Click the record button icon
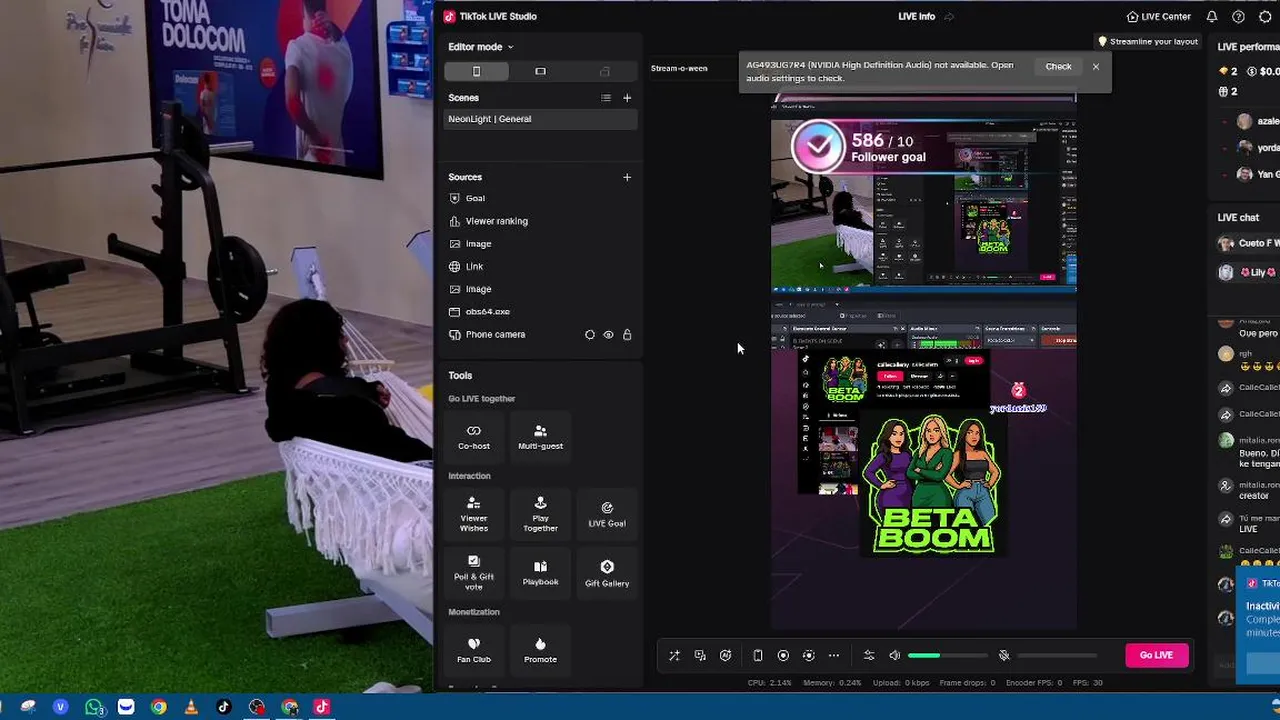 coord(783,656)
